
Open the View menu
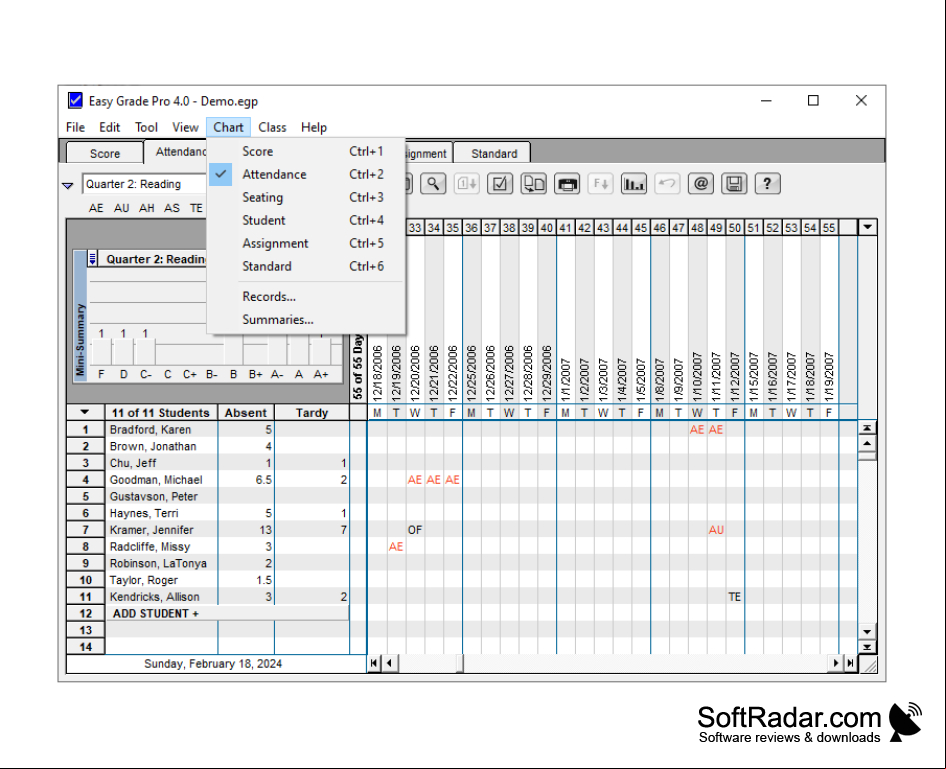pyautogui.click(x=185, y=127)
